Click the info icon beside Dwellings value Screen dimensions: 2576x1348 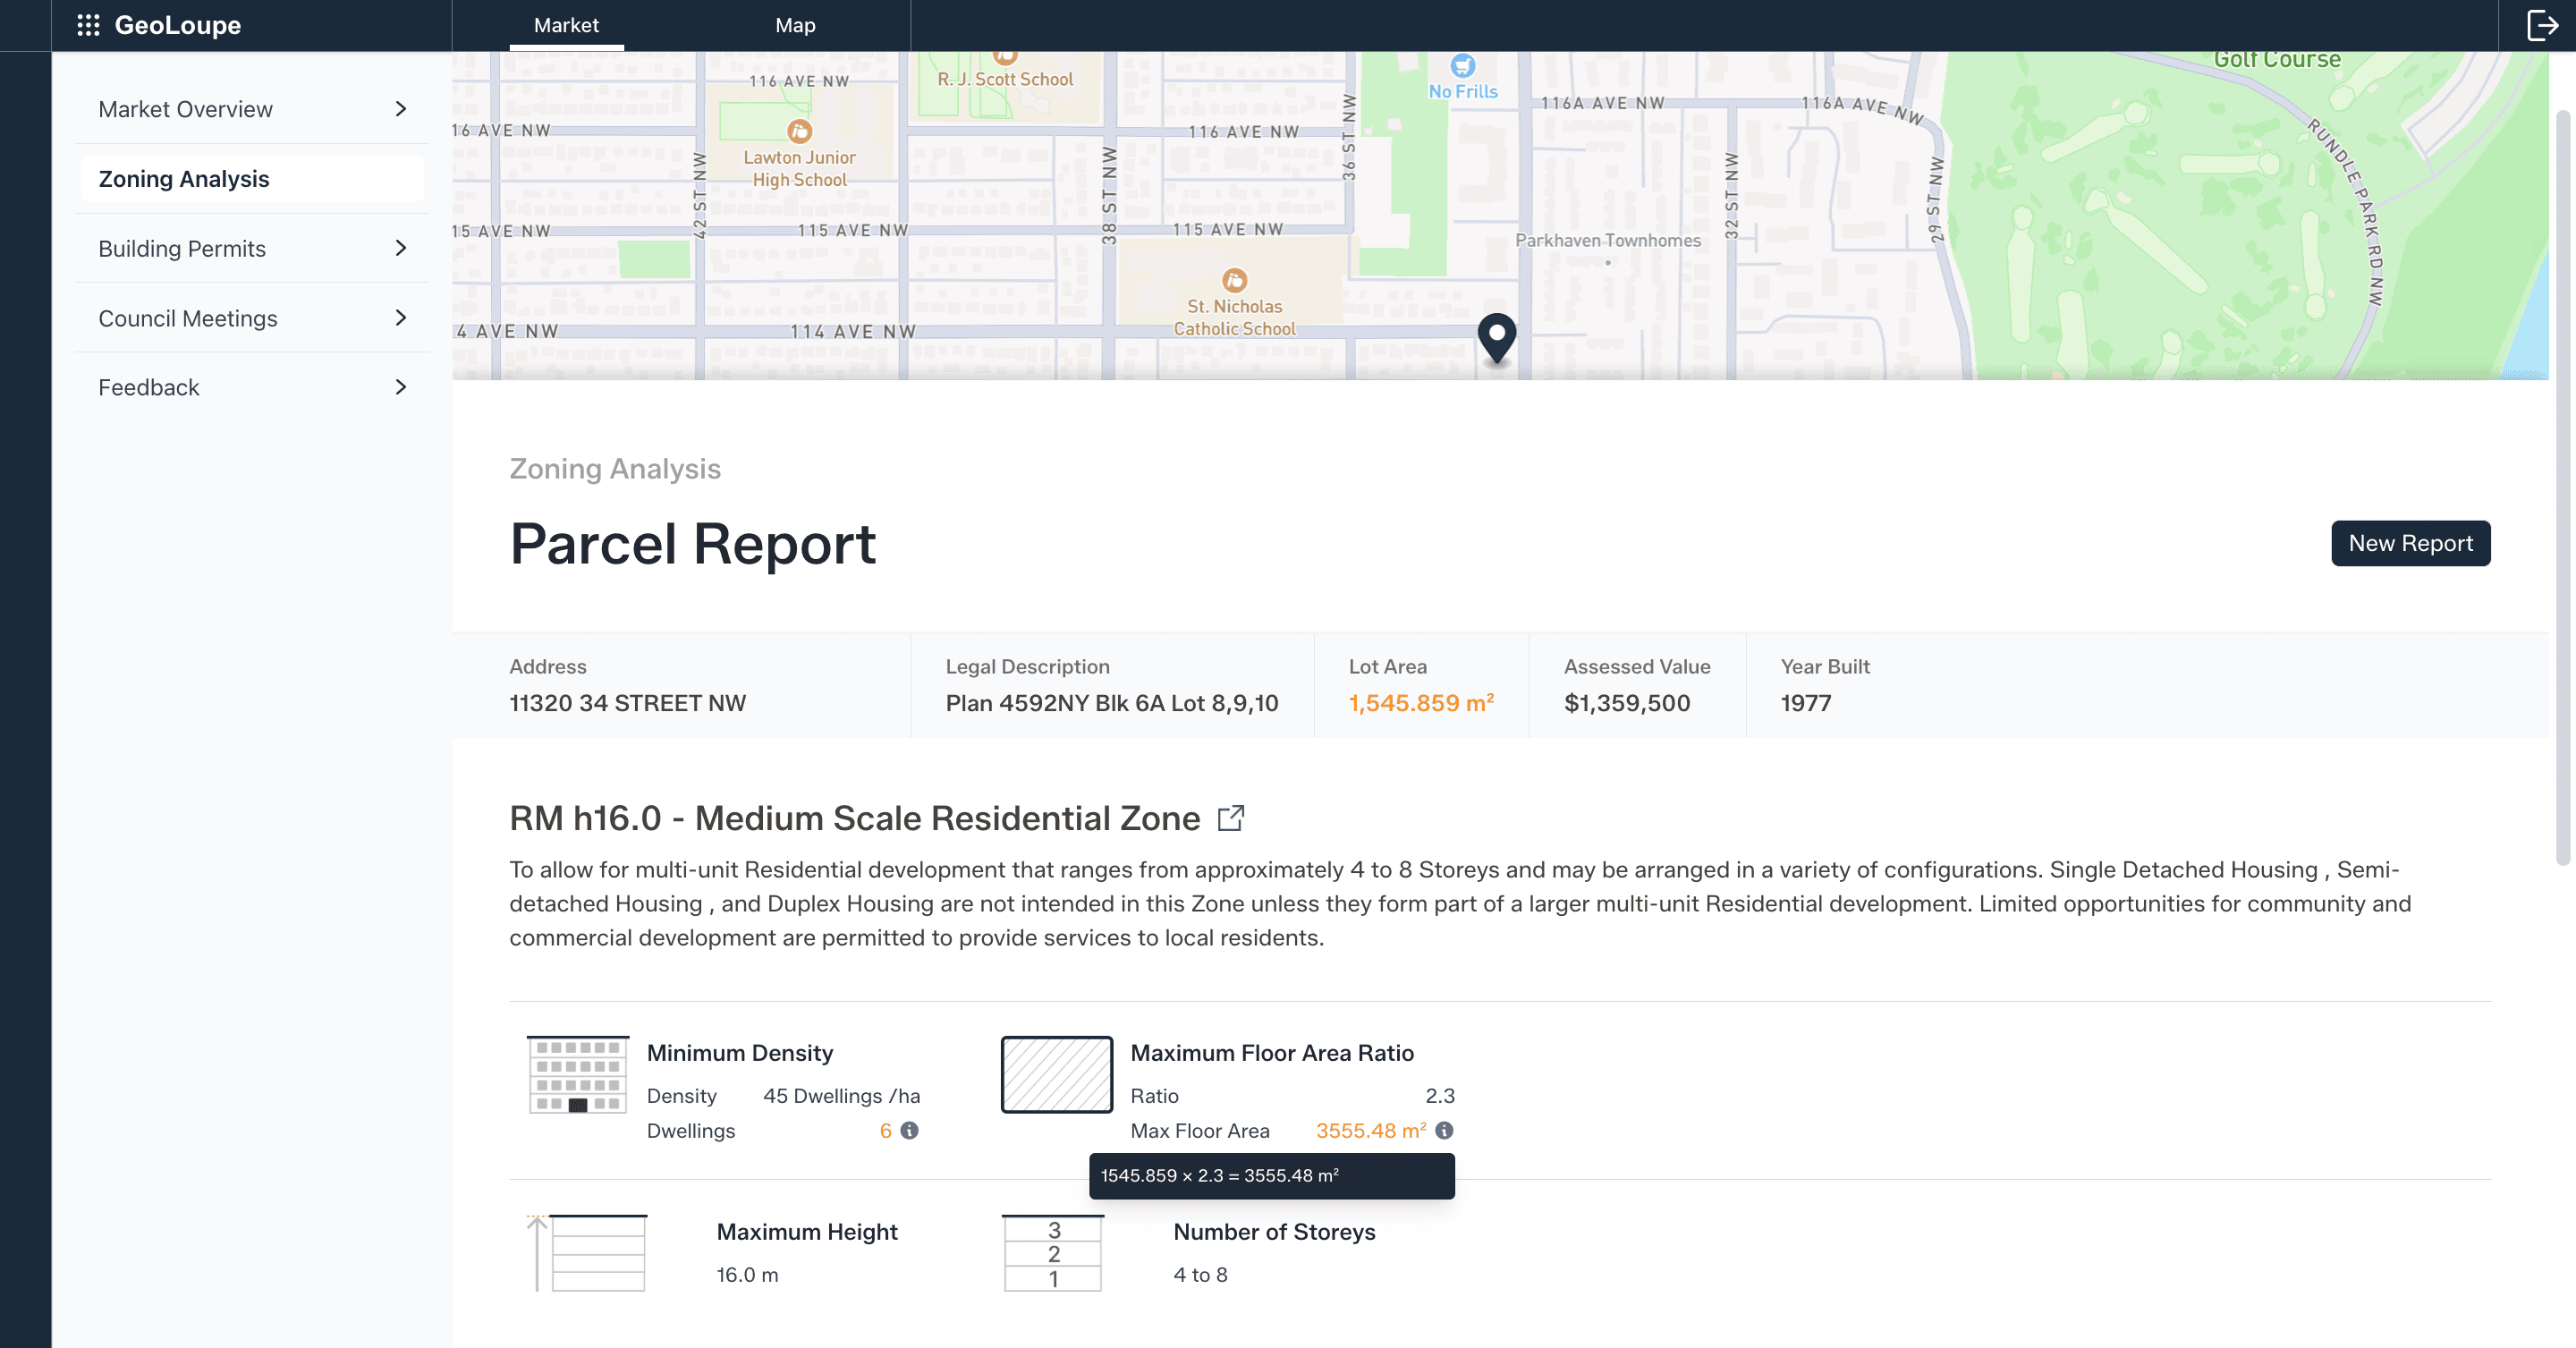(910, 1131)
